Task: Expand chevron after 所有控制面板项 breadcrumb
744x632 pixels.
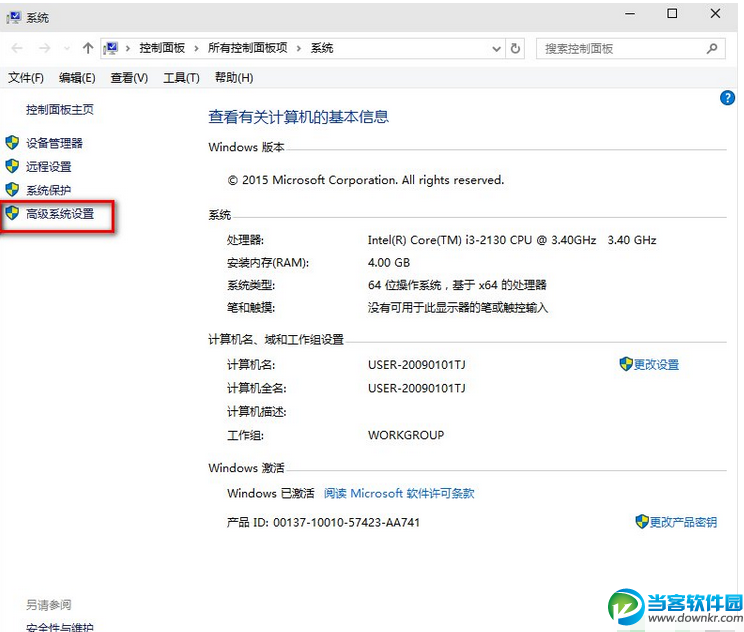Action: coord(298,48)
